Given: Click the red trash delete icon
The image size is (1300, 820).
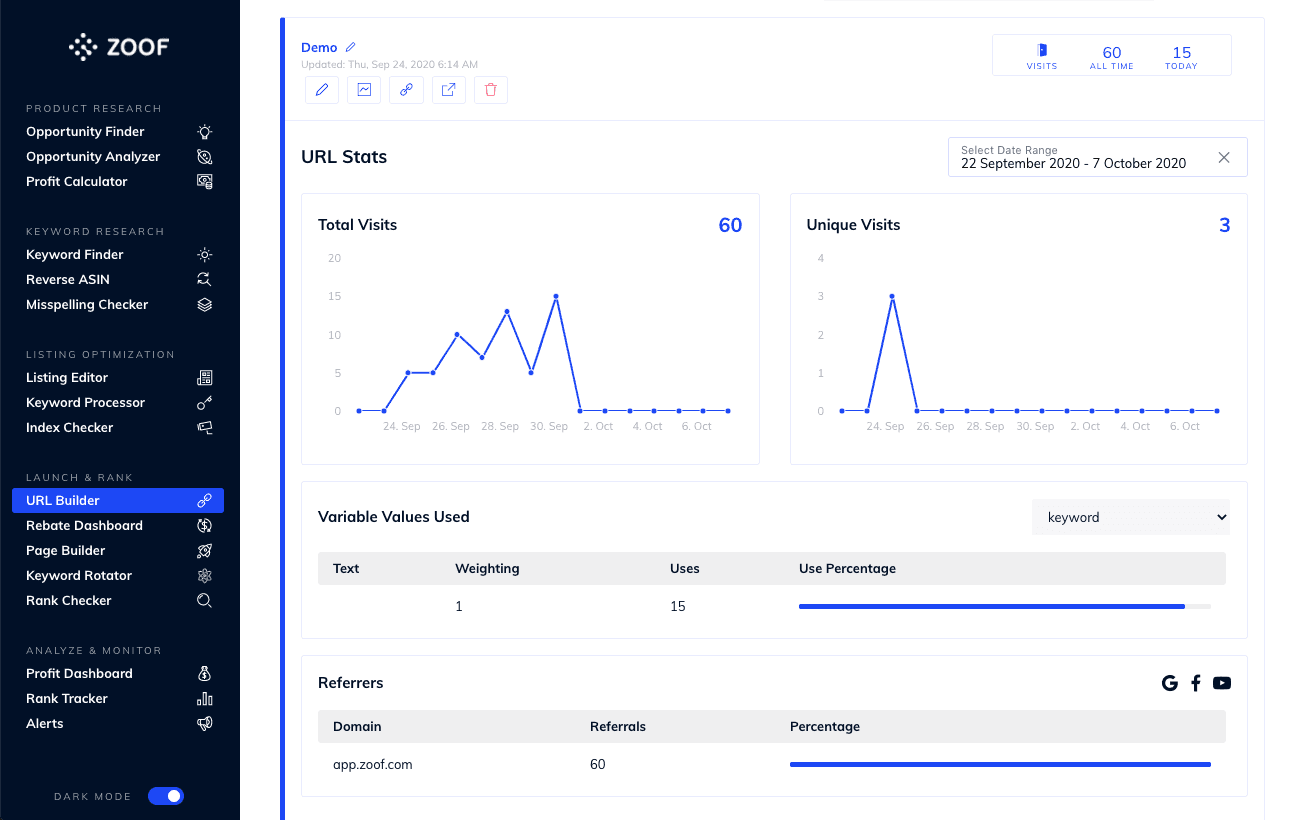Looking at the screenshot, I should (x=491, y=89).
